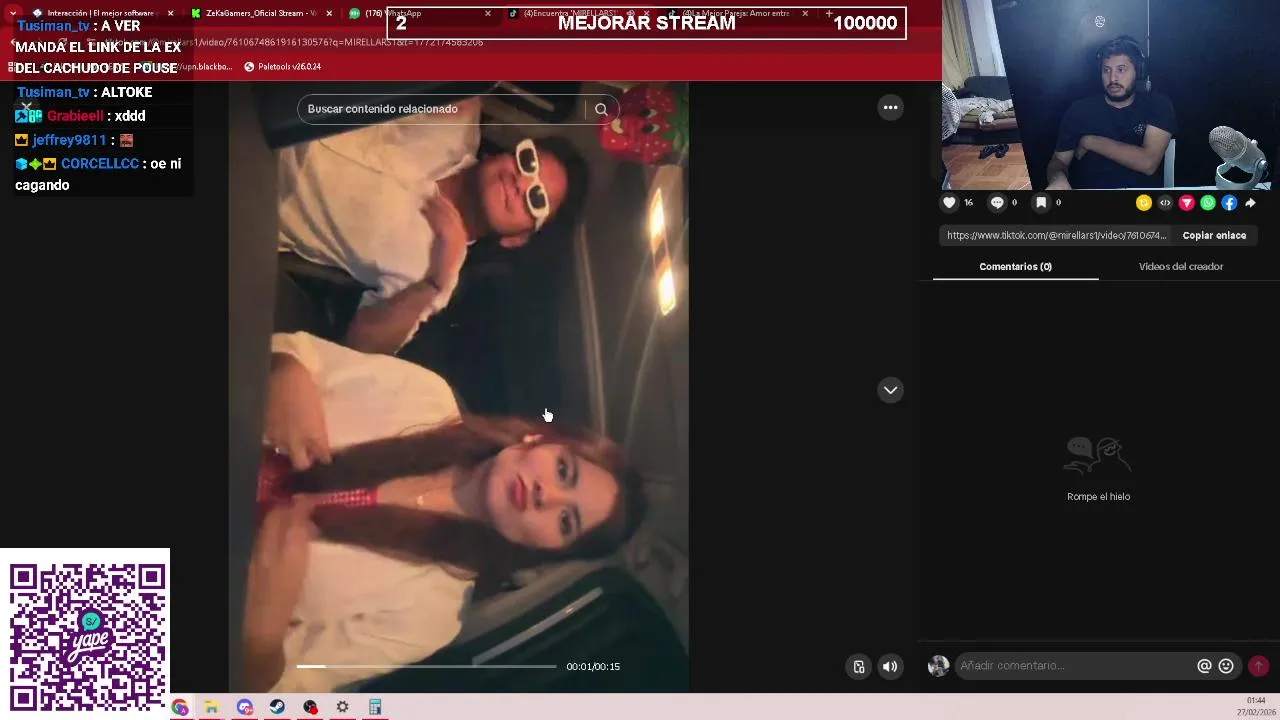The image size is (1280, 720).
Task: Like the TikTok video with the heart icon
Action: (949, 202)
